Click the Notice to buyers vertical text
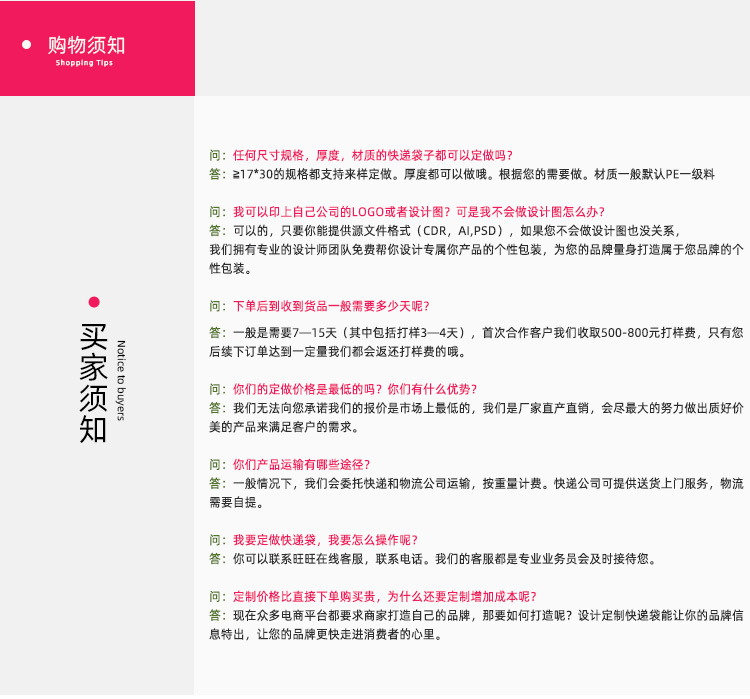Image resolution: width=750 pixels, height=699 pixels. tap(121, 380)
